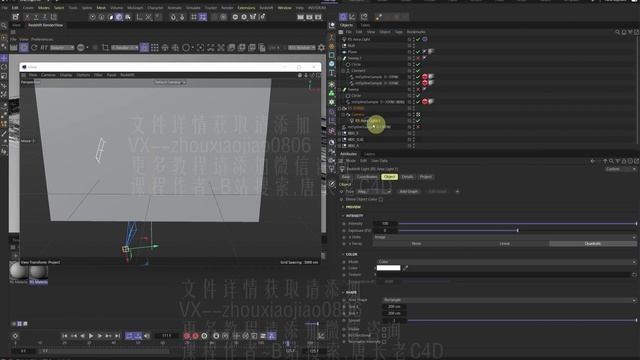The height and width of the screenshot is (360, 640).
Task: Click the Object Manager search icon
Action: click(x=617, y=32)
